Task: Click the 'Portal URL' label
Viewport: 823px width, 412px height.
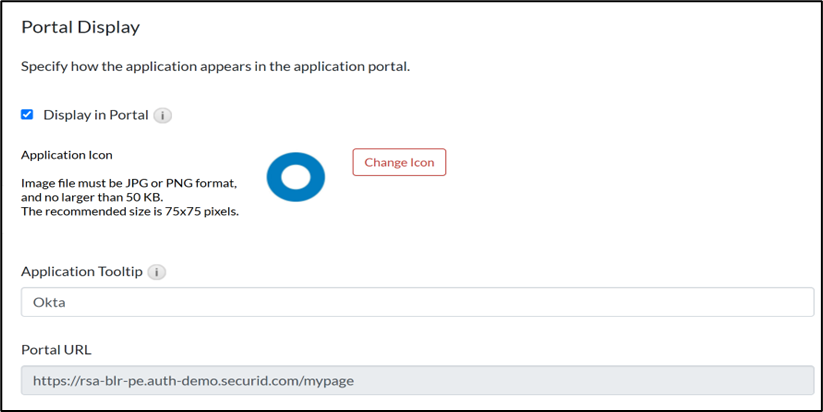Action: [57, 350]
